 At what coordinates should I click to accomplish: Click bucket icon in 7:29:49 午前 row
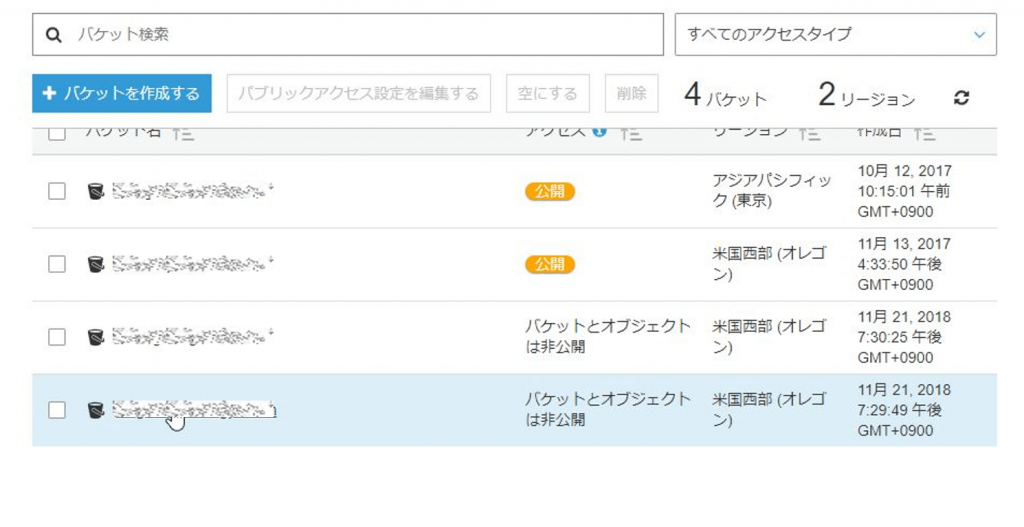tap(96, 410)
